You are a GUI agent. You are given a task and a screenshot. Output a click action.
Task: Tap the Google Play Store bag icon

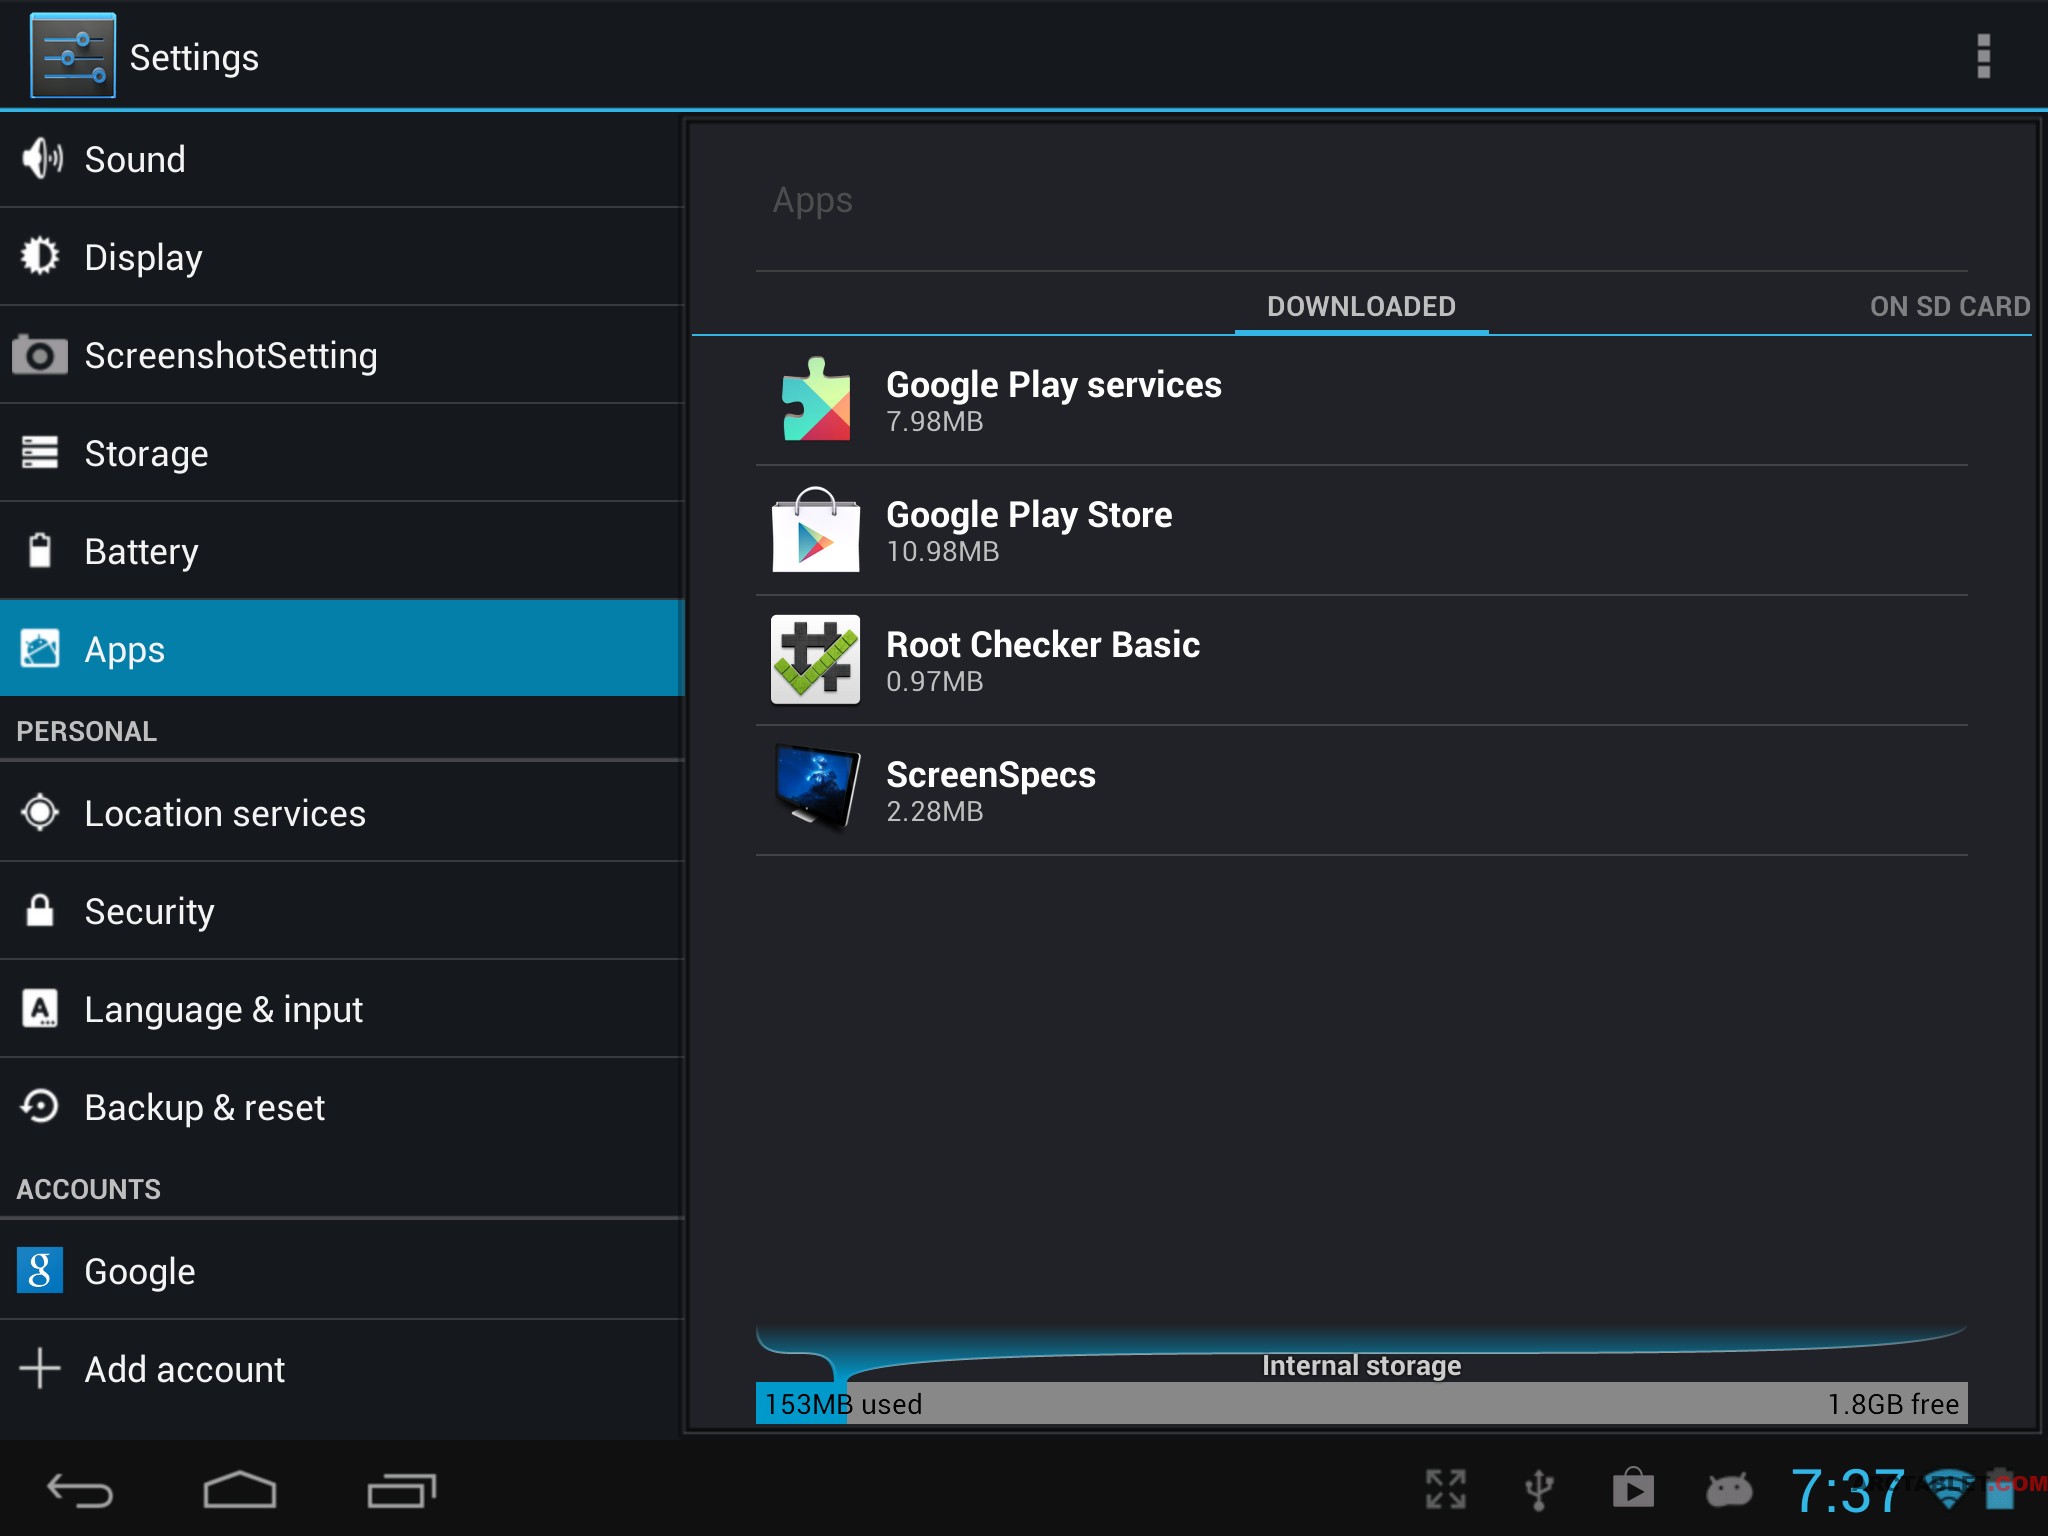[816, 530]
